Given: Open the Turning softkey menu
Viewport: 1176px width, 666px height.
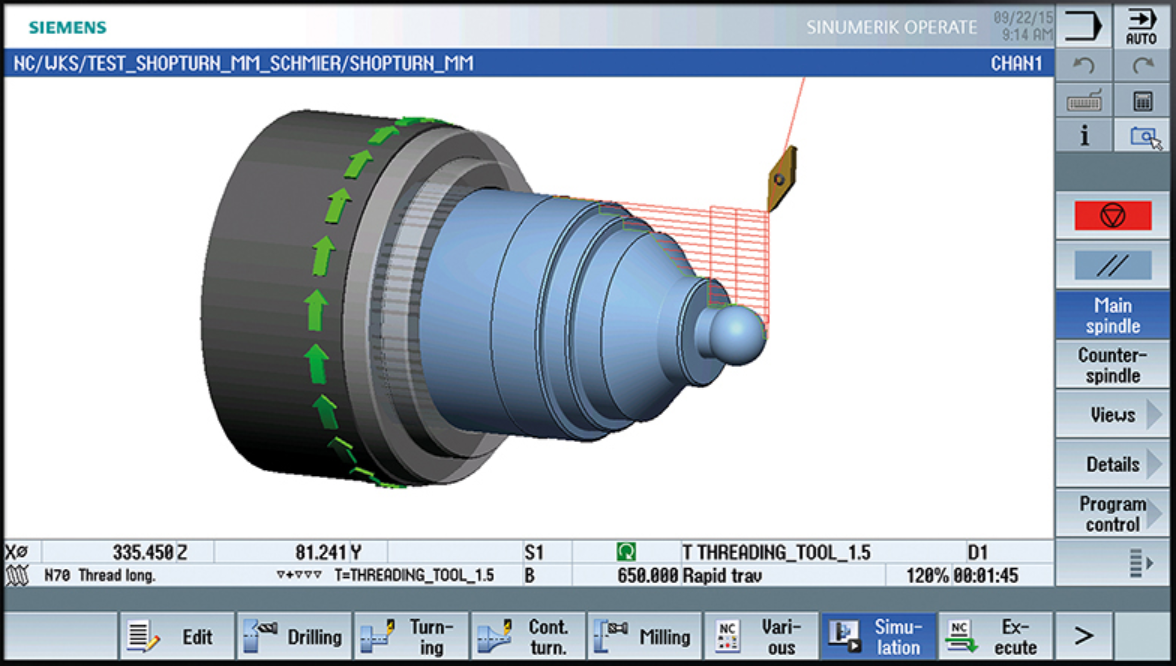Looking at the screenshot, I should click(411, 637).
